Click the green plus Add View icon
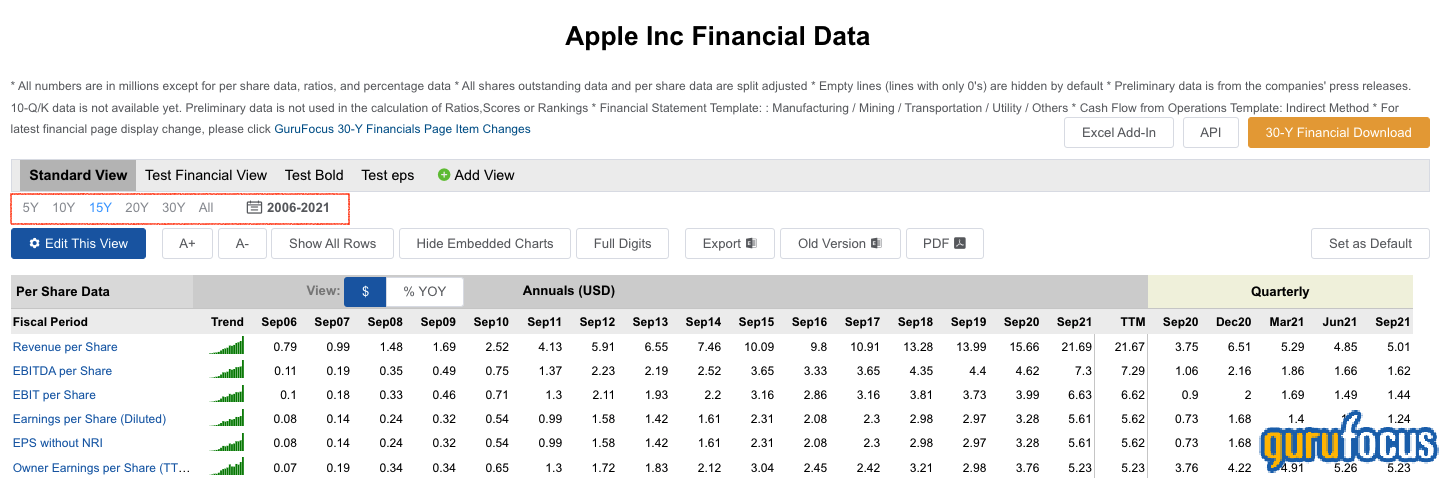The width and height of the screenshot is (1444, 478). click(444, 175)
